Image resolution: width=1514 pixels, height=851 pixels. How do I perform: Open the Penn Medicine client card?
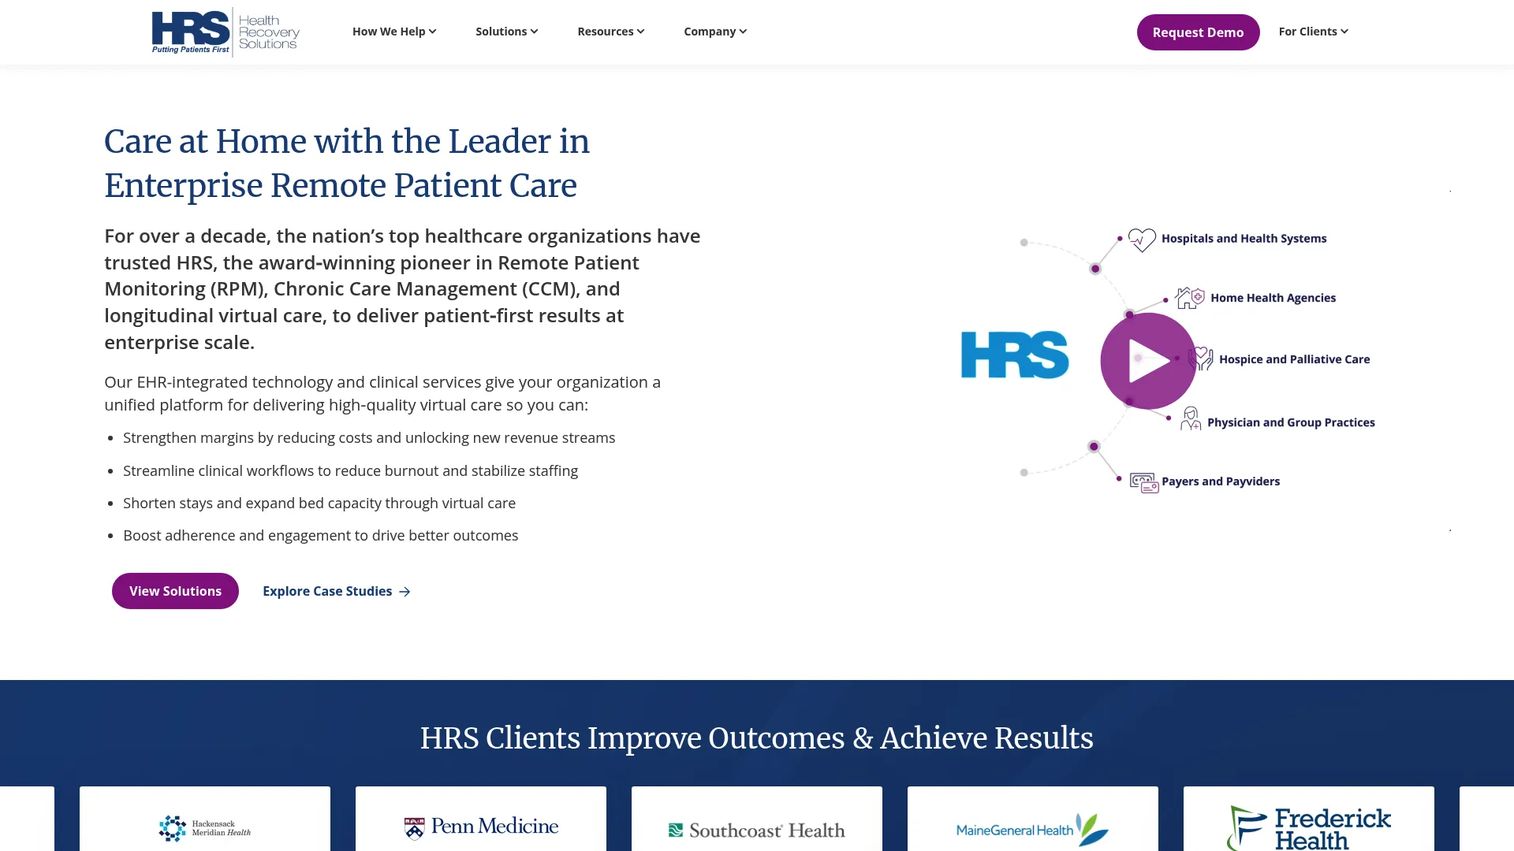[x=481, y=819]
